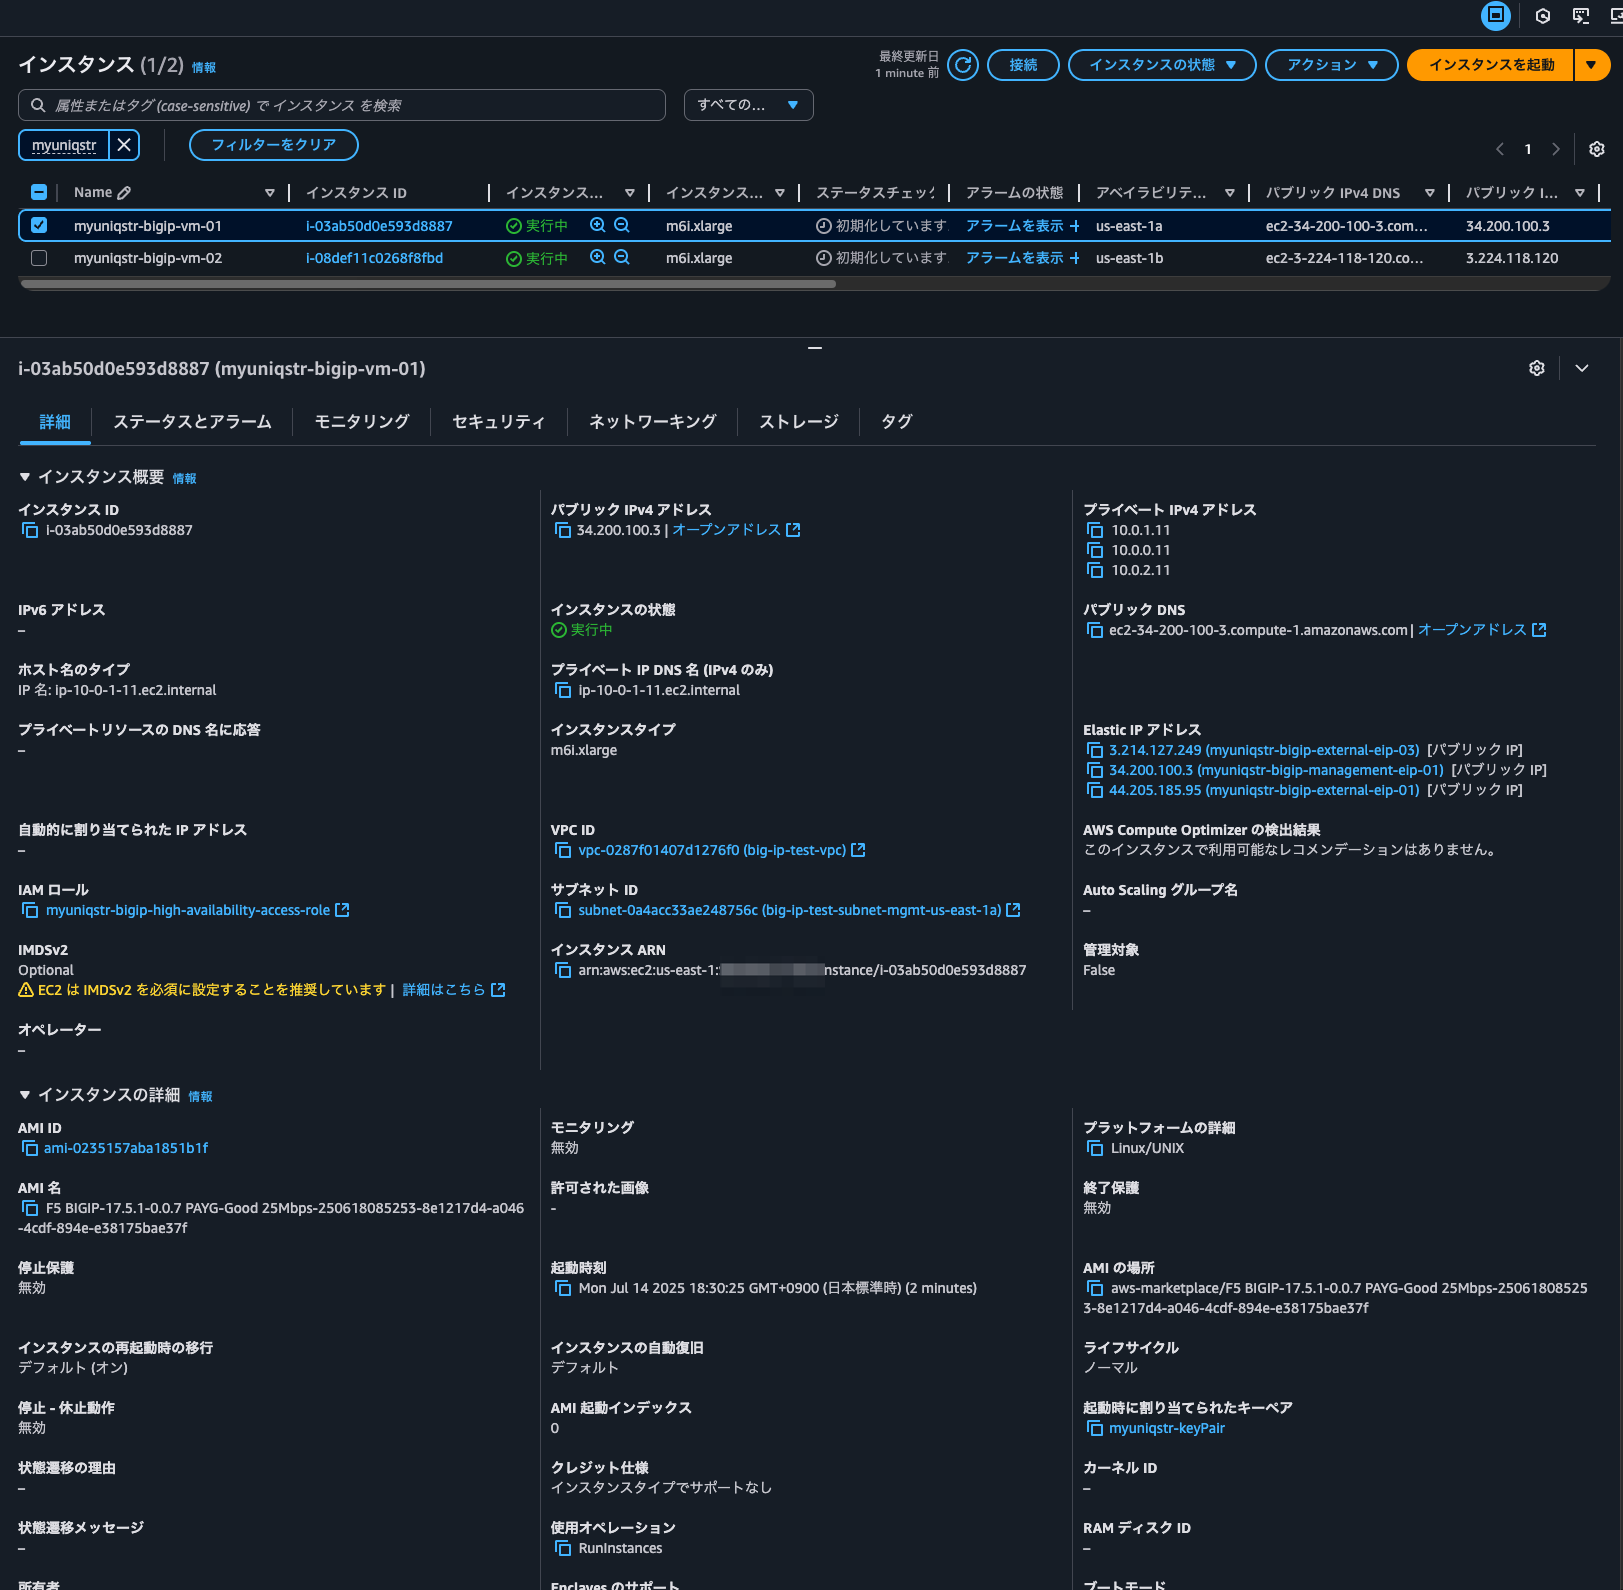Copy private IP 10.0.0.11
The width and height of the screenshot is (1623, 1590).
coord(1095,550)
